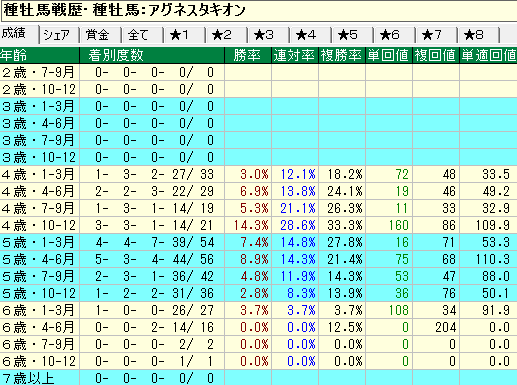Select the 2歳・7-9月 row label
The image size is (517, 385).
[39, 72]
